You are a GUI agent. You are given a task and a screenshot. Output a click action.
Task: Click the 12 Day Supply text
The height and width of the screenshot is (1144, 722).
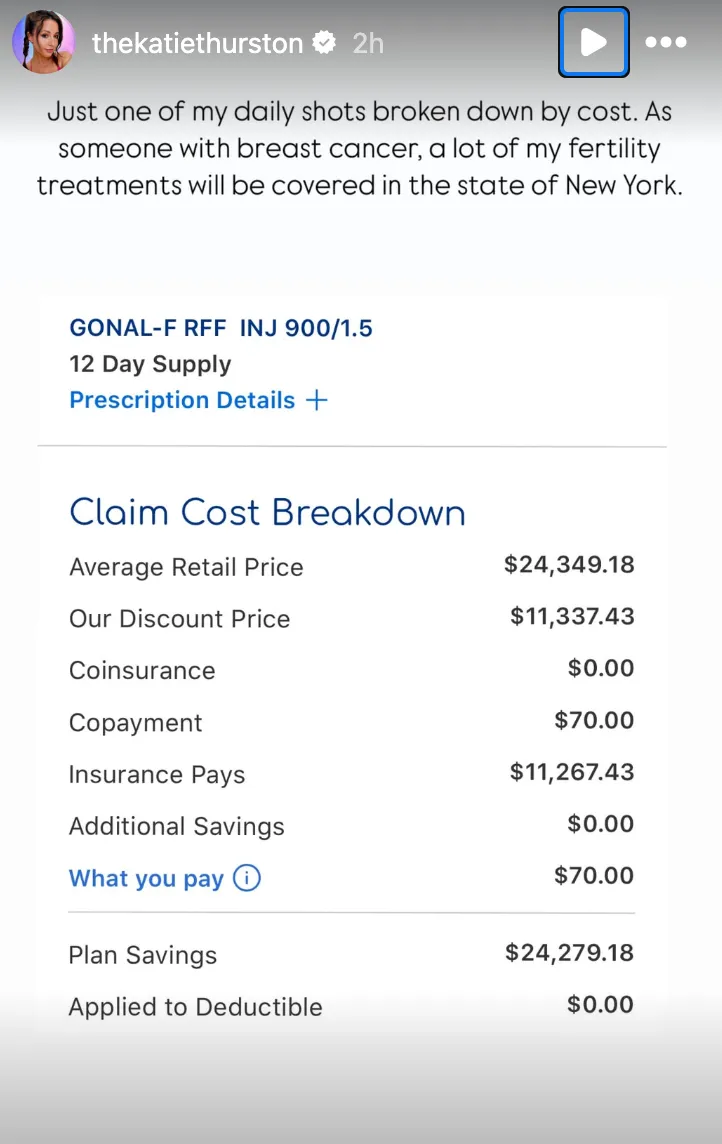click(150, 364)
